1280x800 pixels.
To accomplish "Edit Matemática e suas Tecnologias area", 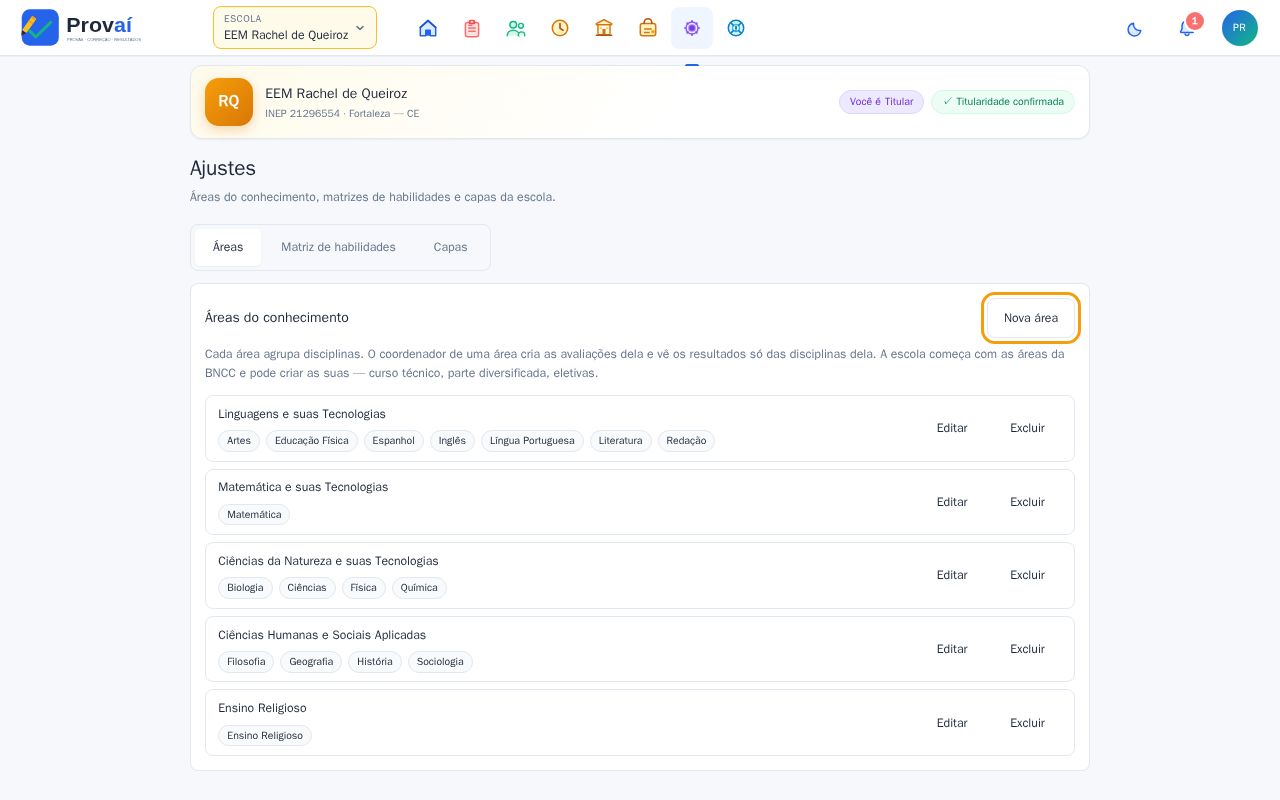I will click(x=952, y=502).
